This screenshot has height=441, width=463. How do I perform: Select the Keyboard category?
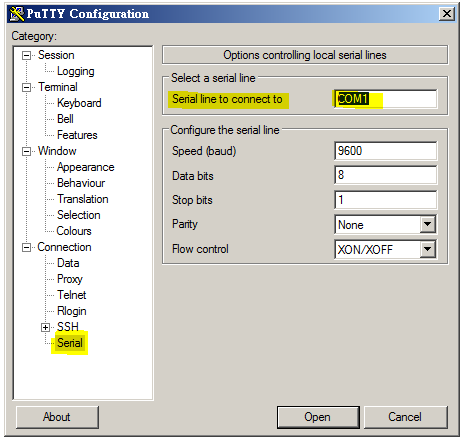point(79,103)
